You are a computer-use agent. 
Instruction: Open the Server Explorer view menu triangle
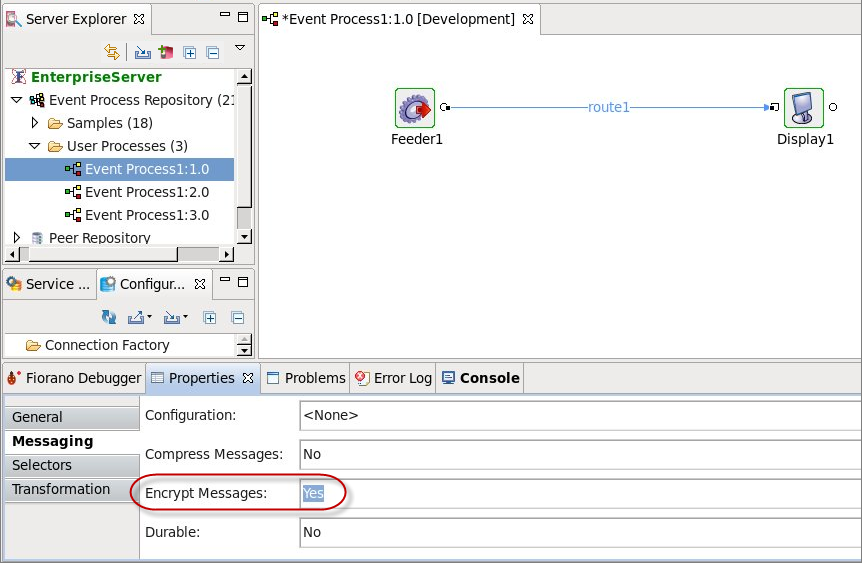point(240,48)
